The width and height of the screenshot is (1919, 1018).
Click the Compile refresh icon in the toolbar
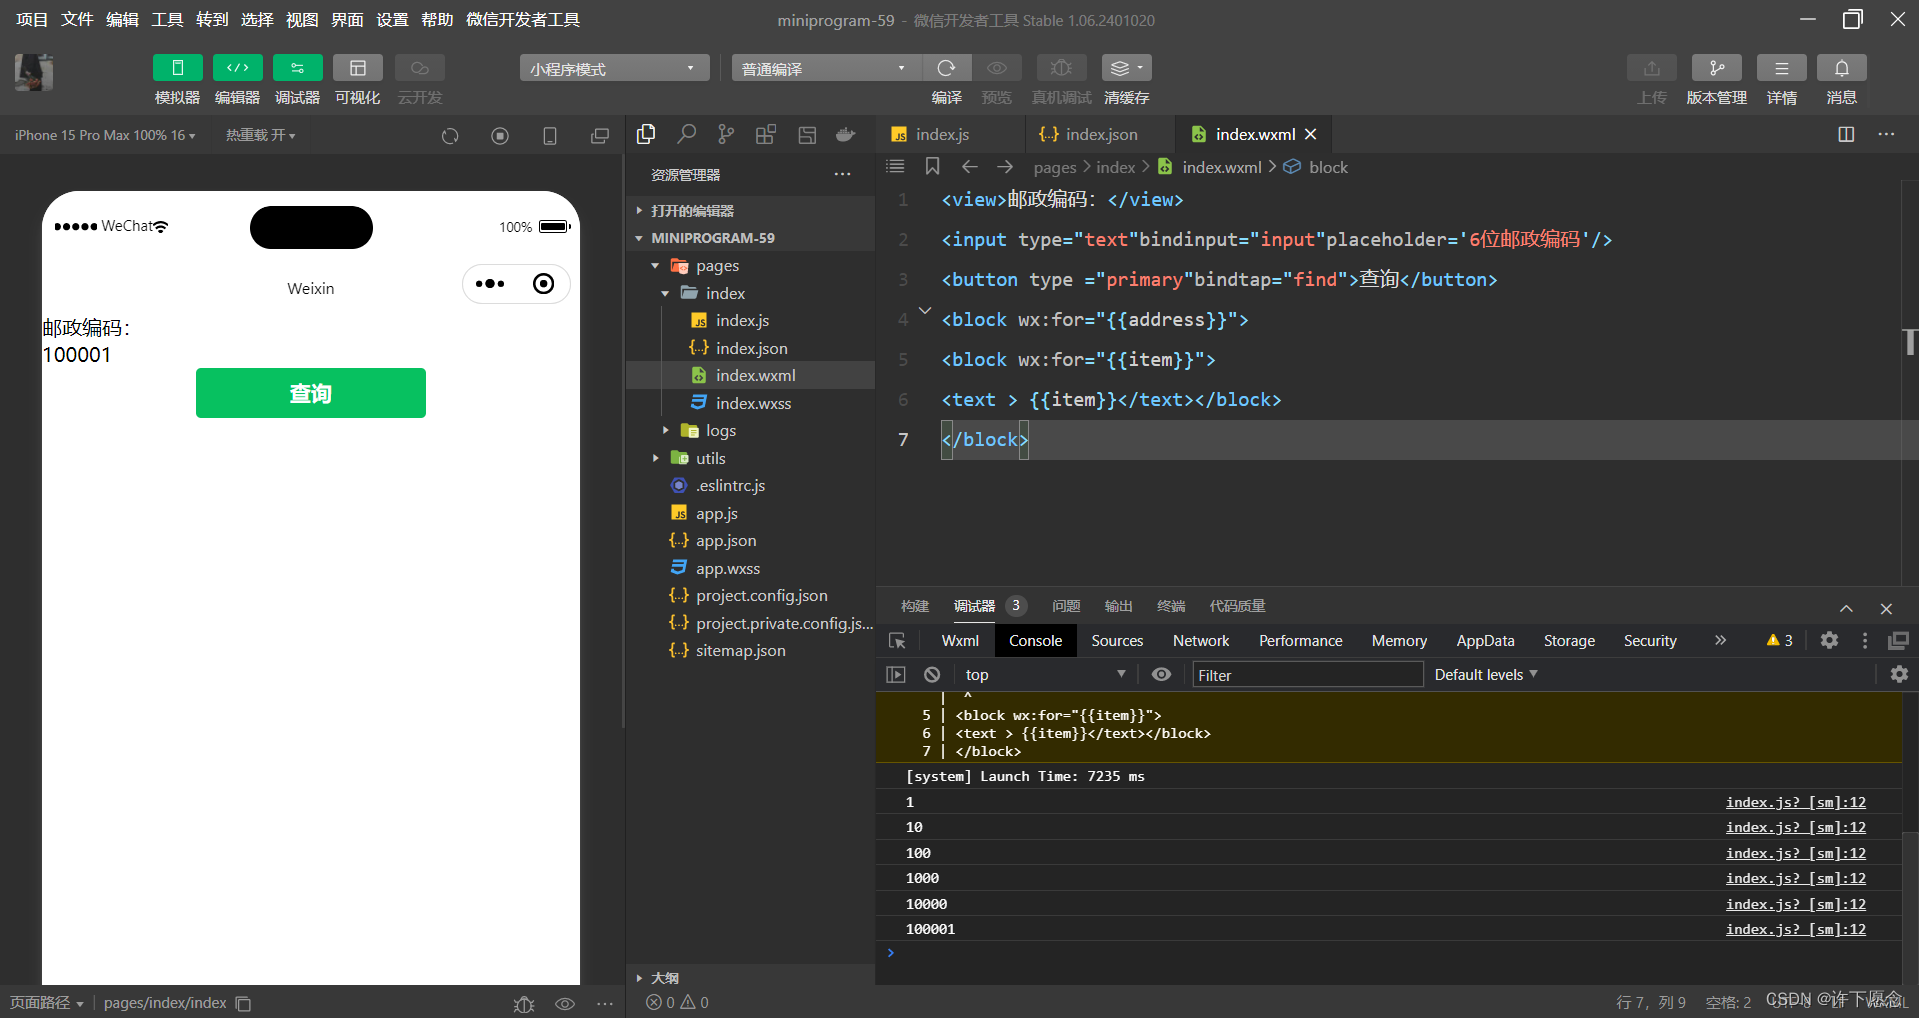pyautogui.click(x=946, y=68)
